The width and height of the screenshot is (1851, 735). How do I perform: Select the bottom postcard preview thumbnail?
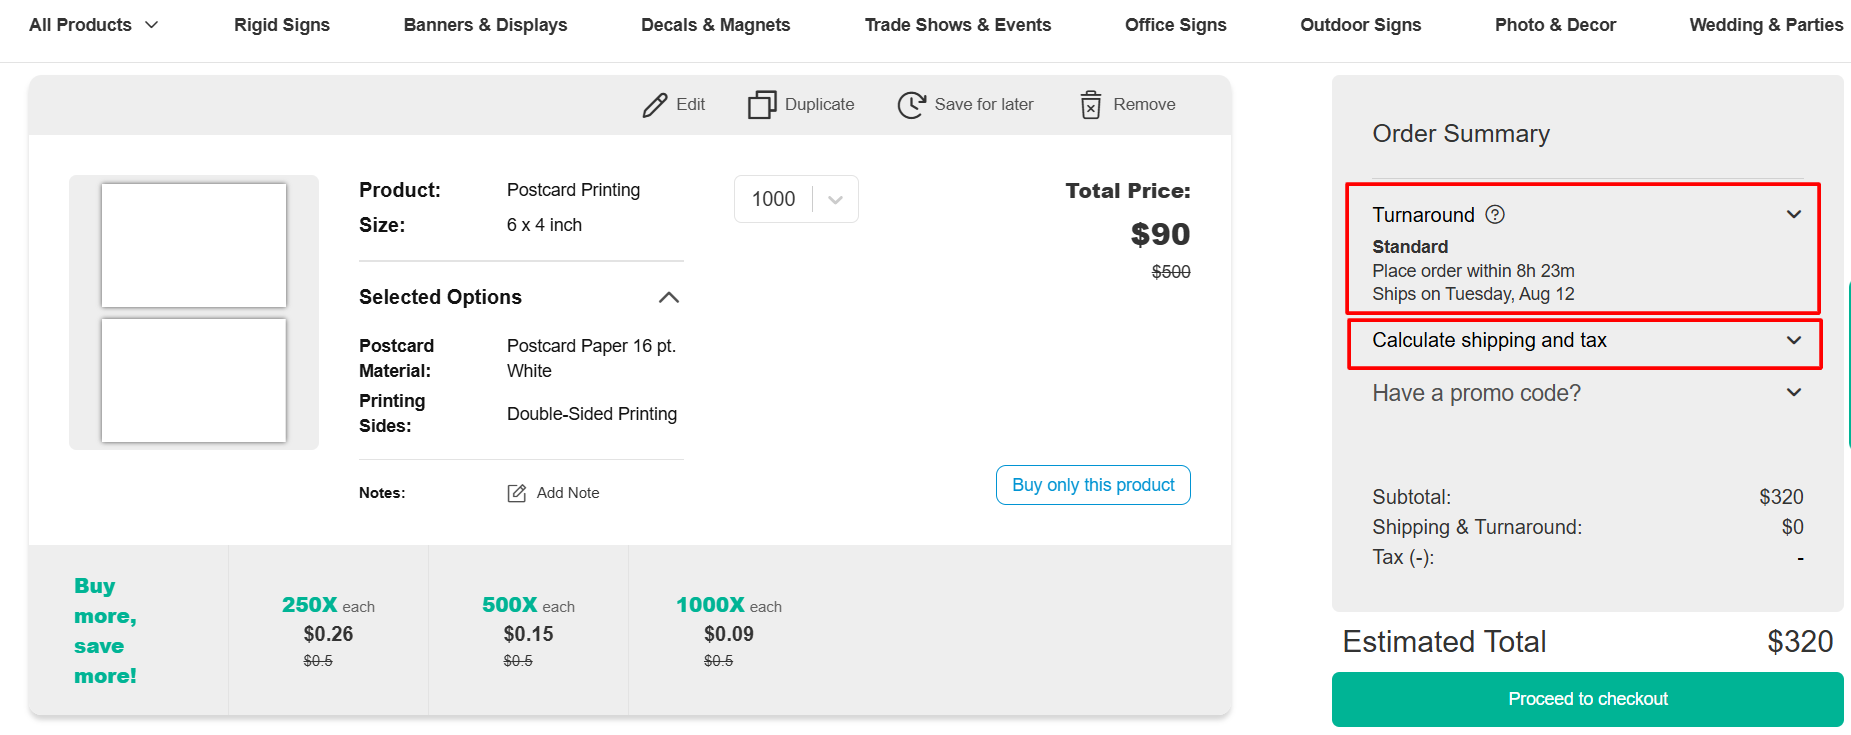point(194,380)
